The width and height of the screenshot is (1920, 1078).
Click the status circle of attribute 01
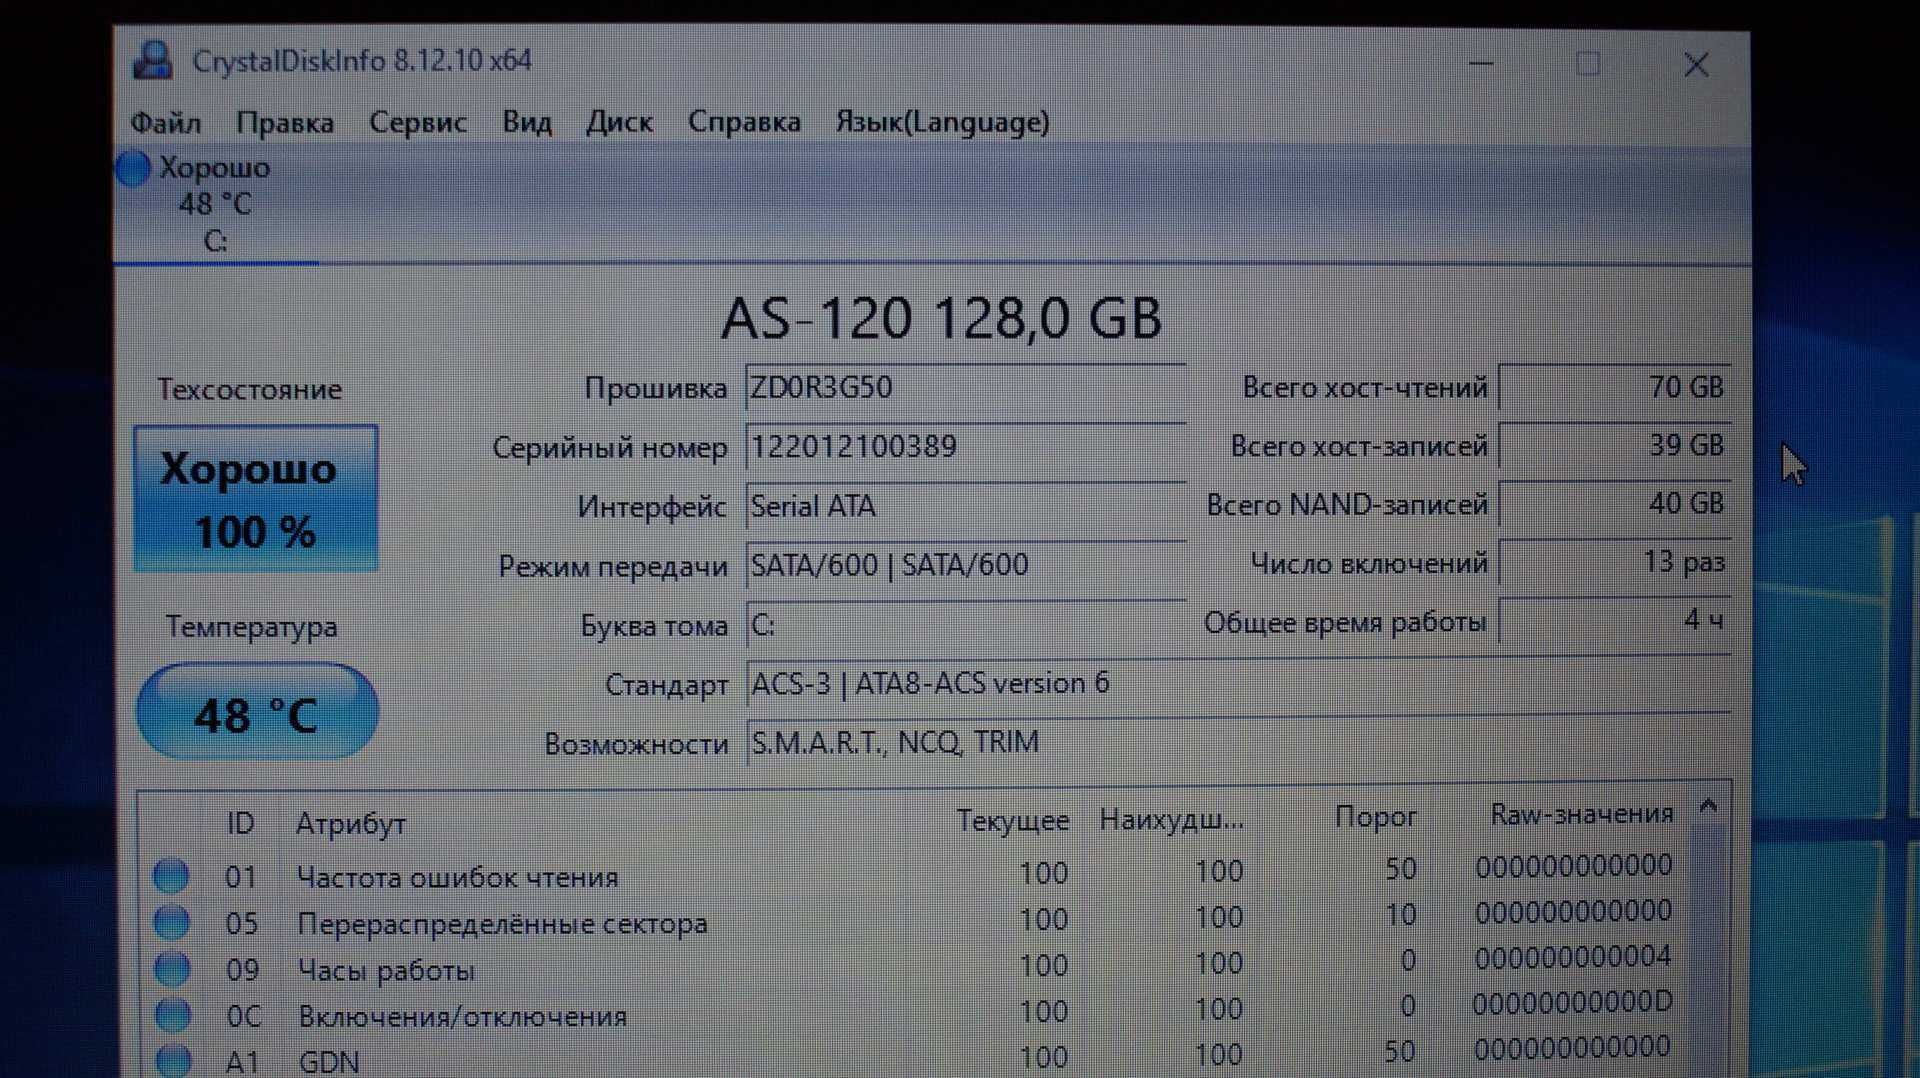tap(171, 876)
